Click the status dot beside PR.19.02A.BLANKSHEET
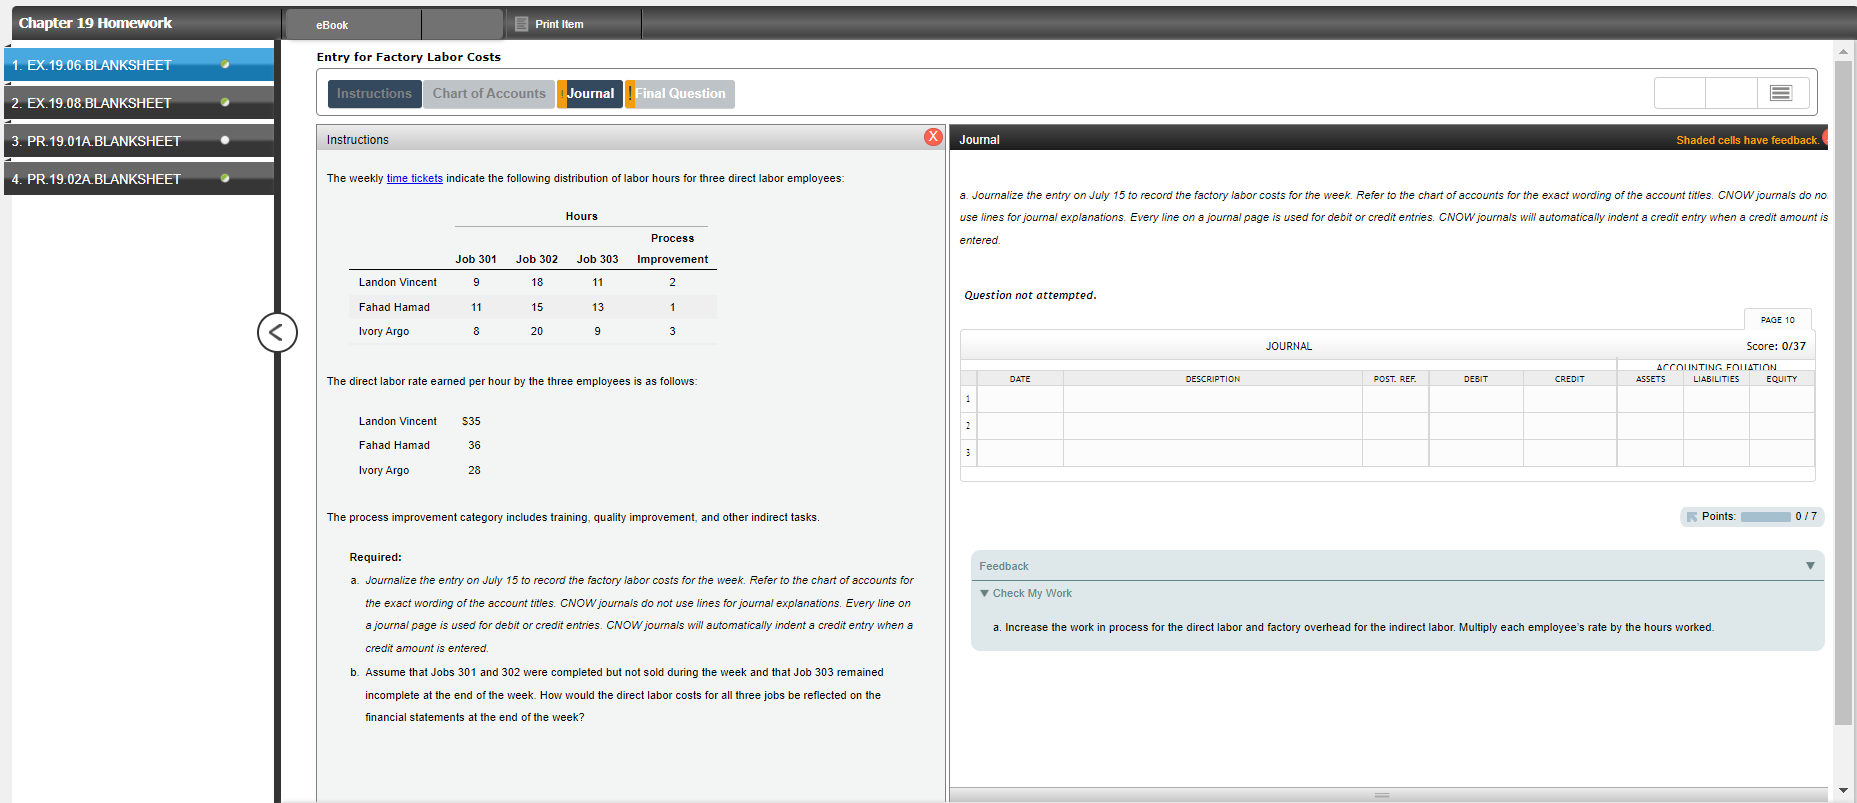Image resolution: width=1857 pixels, height=803 pixels. coord(225,179)
